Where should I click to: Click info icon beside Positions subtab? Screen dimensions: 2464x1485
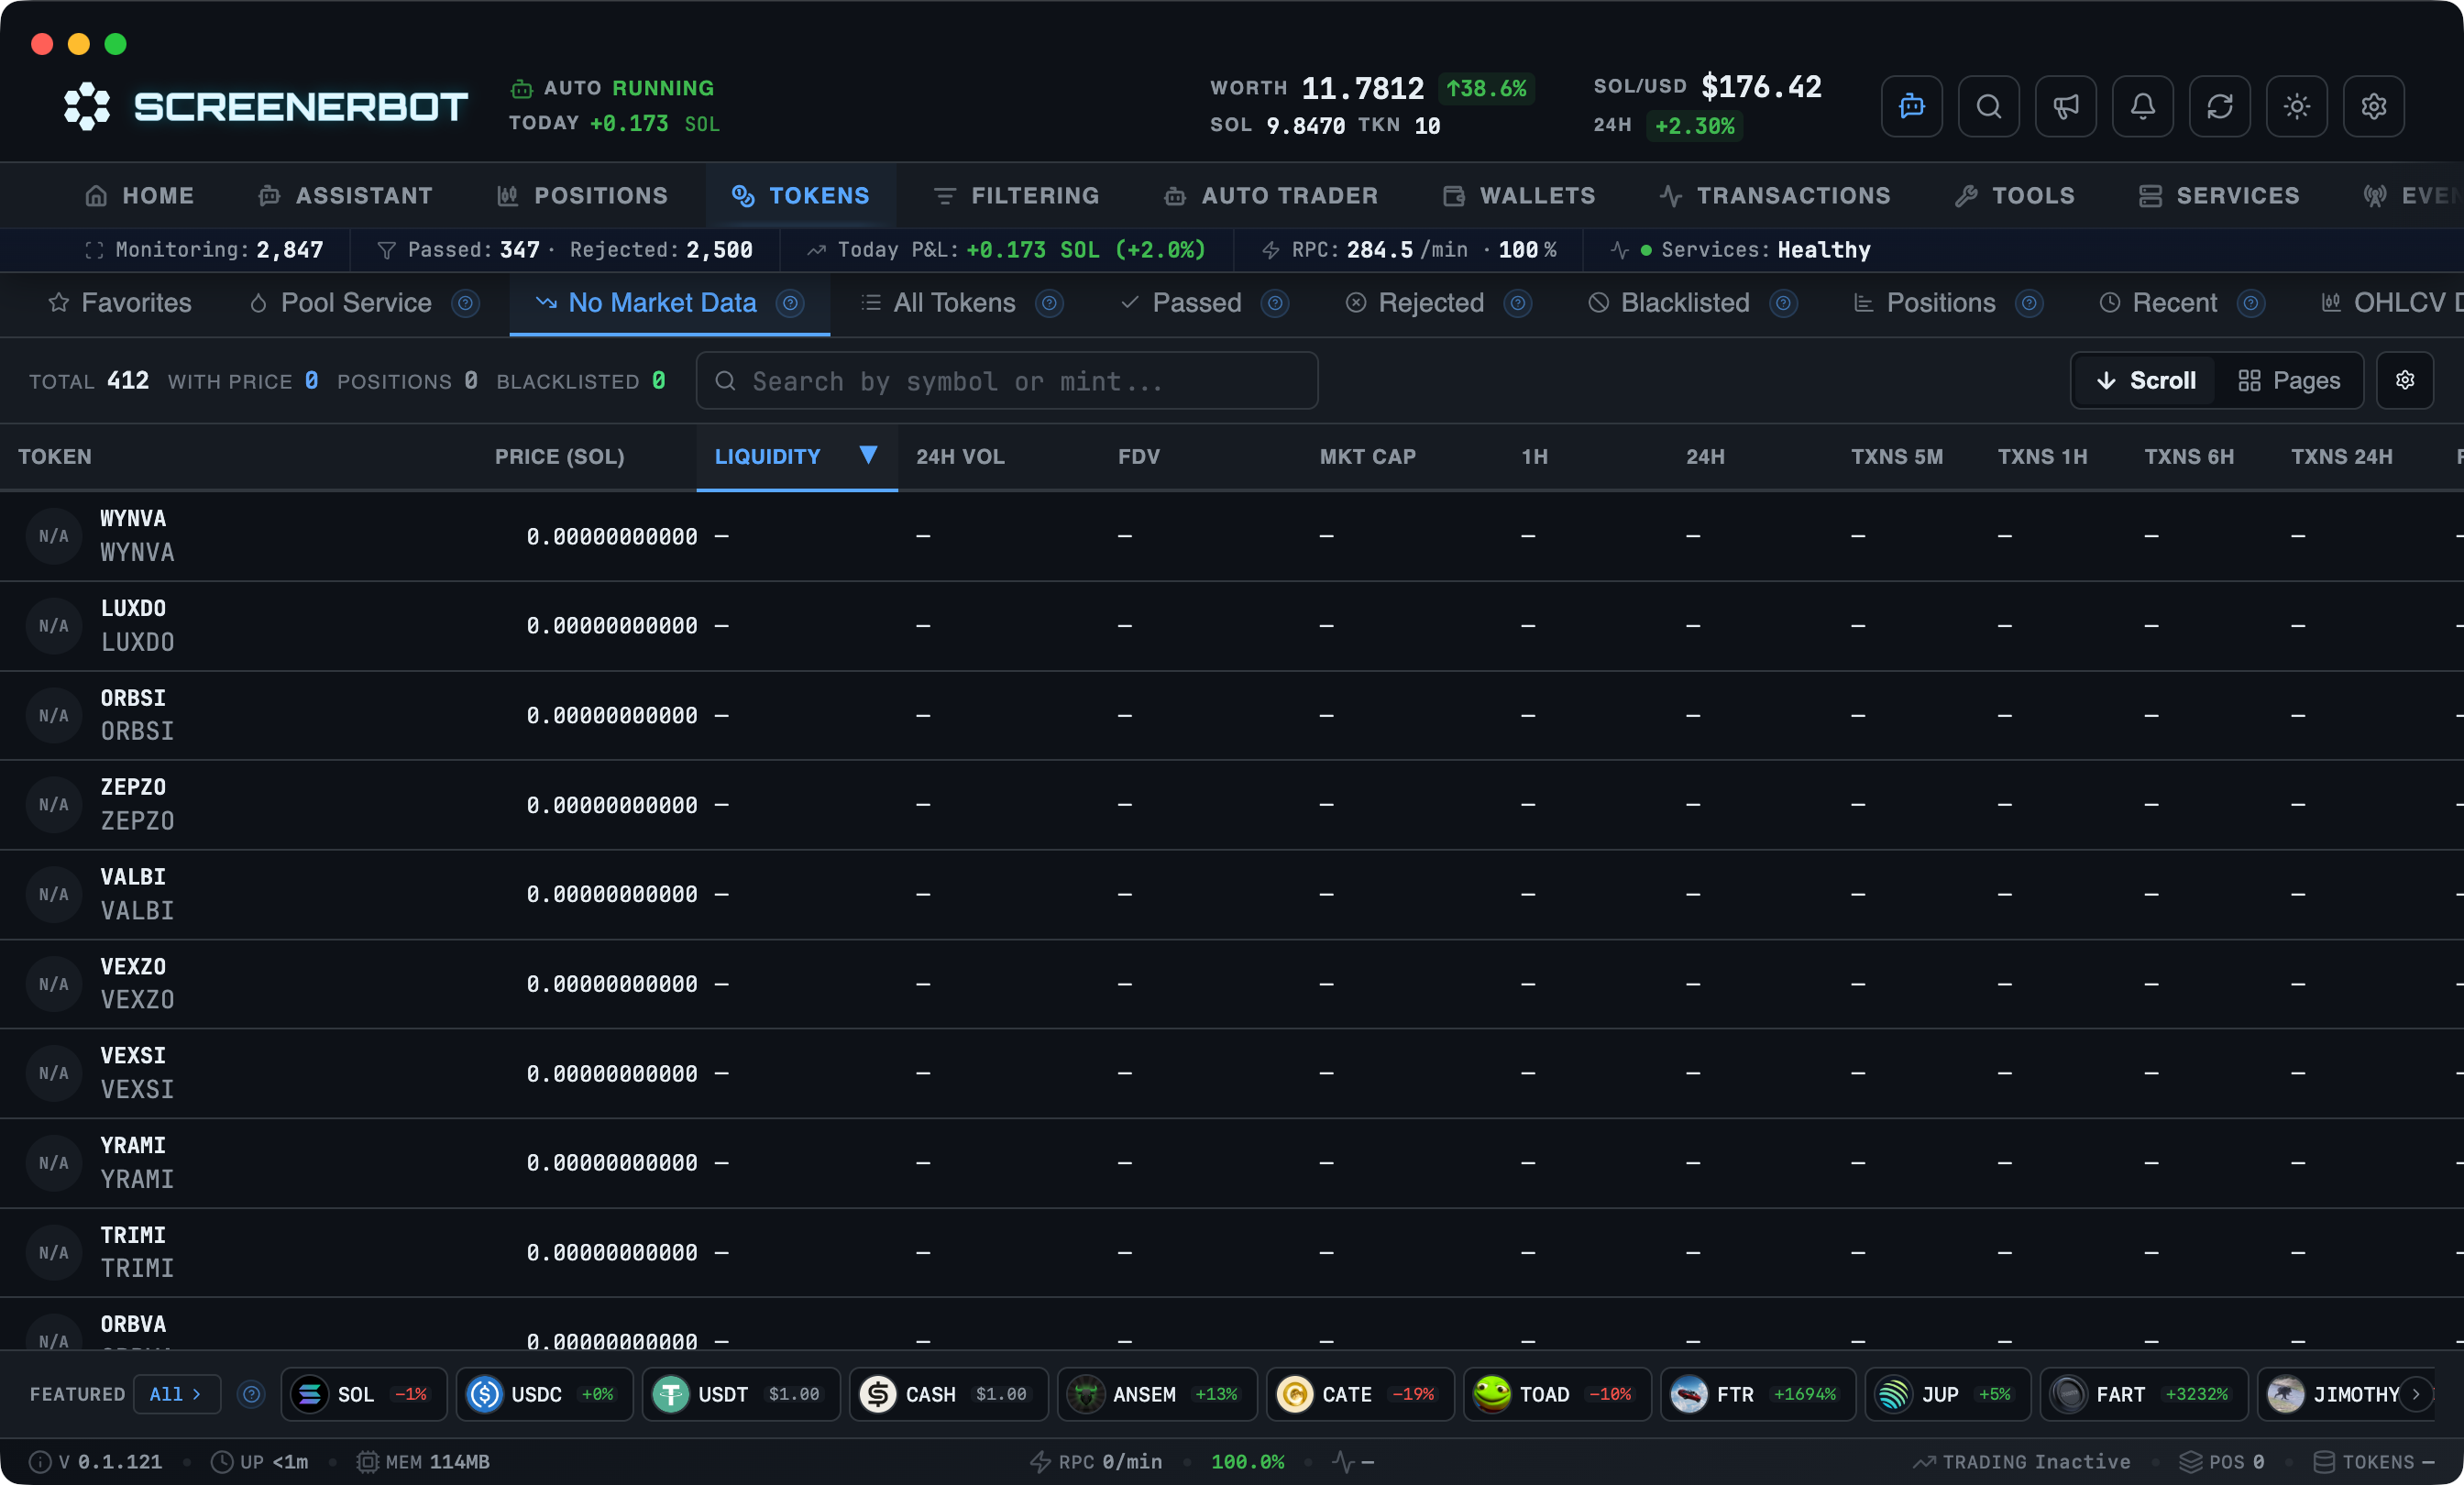2029,303
